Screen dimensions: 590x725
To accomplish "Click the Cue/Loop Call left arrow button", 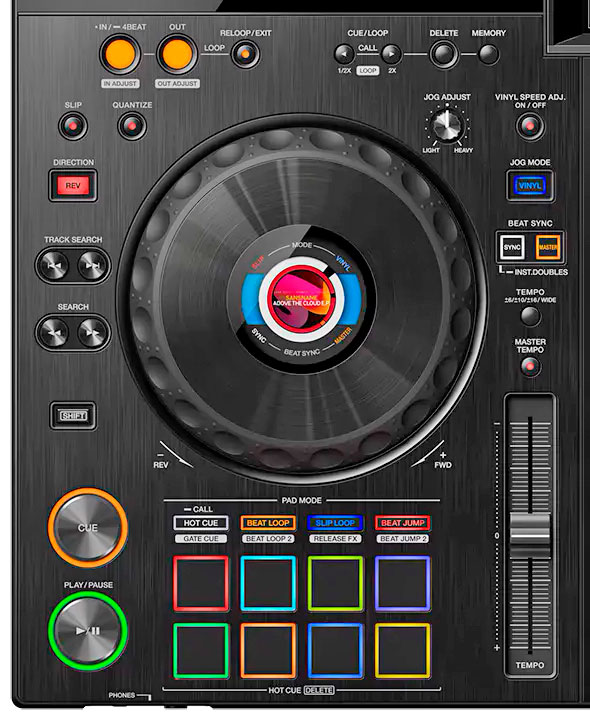I will pyautogui.click(x=344, y=55).
